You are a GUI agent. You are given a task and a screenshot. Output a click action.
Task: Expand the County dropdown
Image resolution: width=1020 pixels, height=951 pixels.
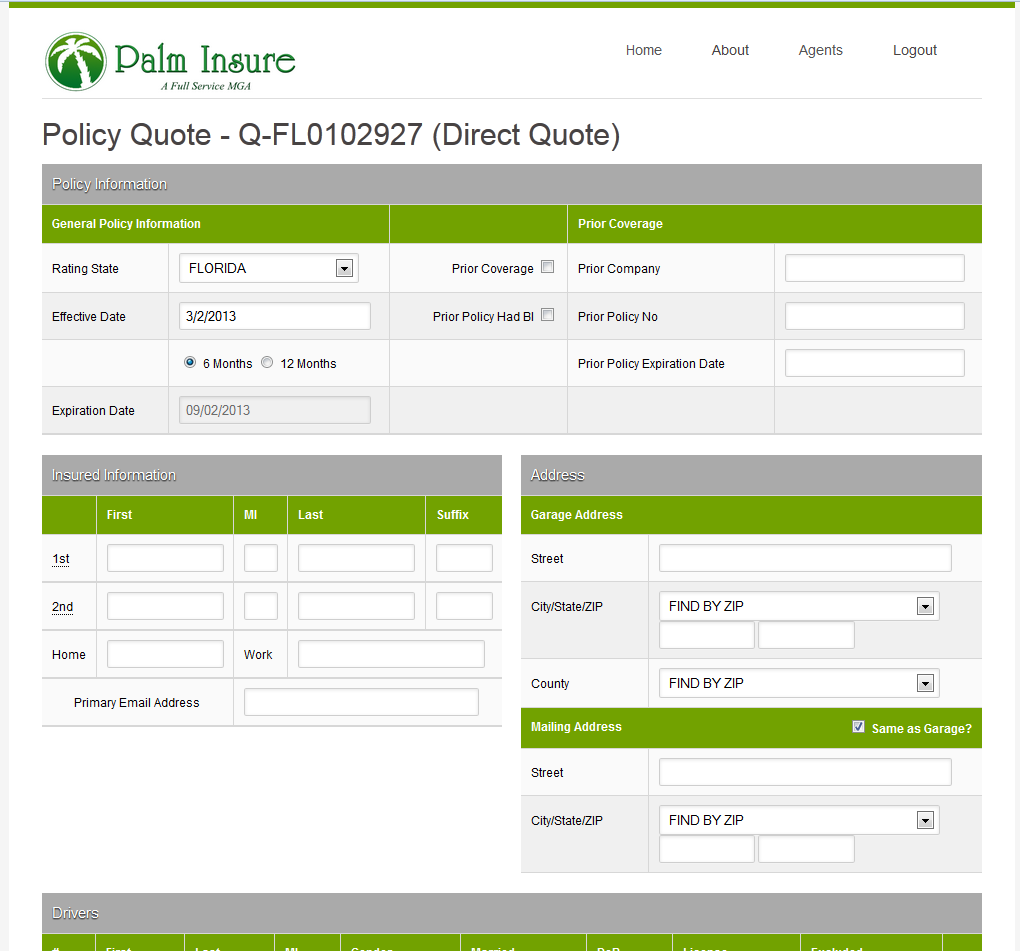pos(798,683)
